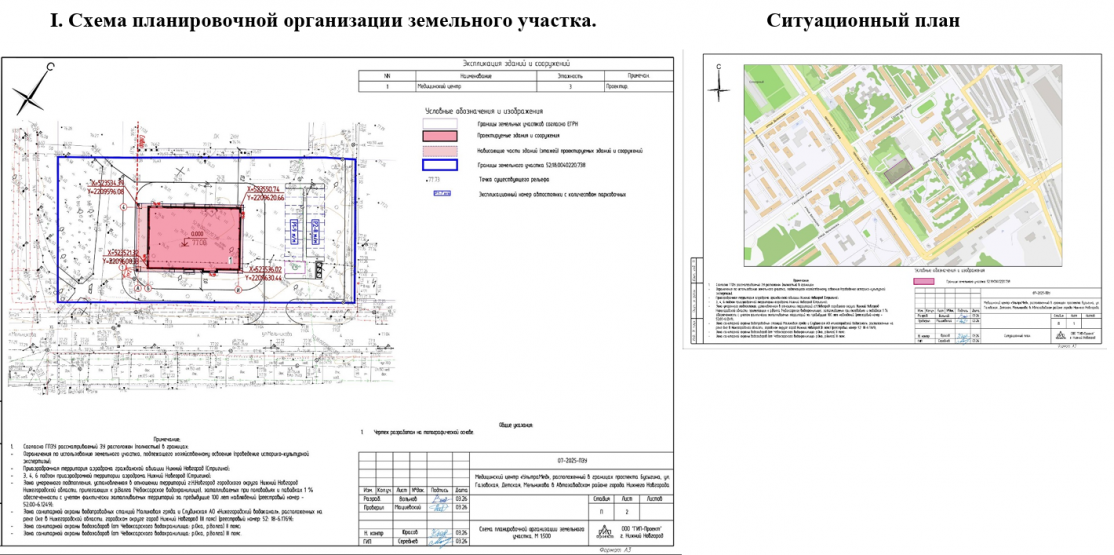Image resolution: width=1114 pixels, height=555 pixels.
Task: Click the top-left red coordinate label beginning X=523534
Action: pos(107,186)
